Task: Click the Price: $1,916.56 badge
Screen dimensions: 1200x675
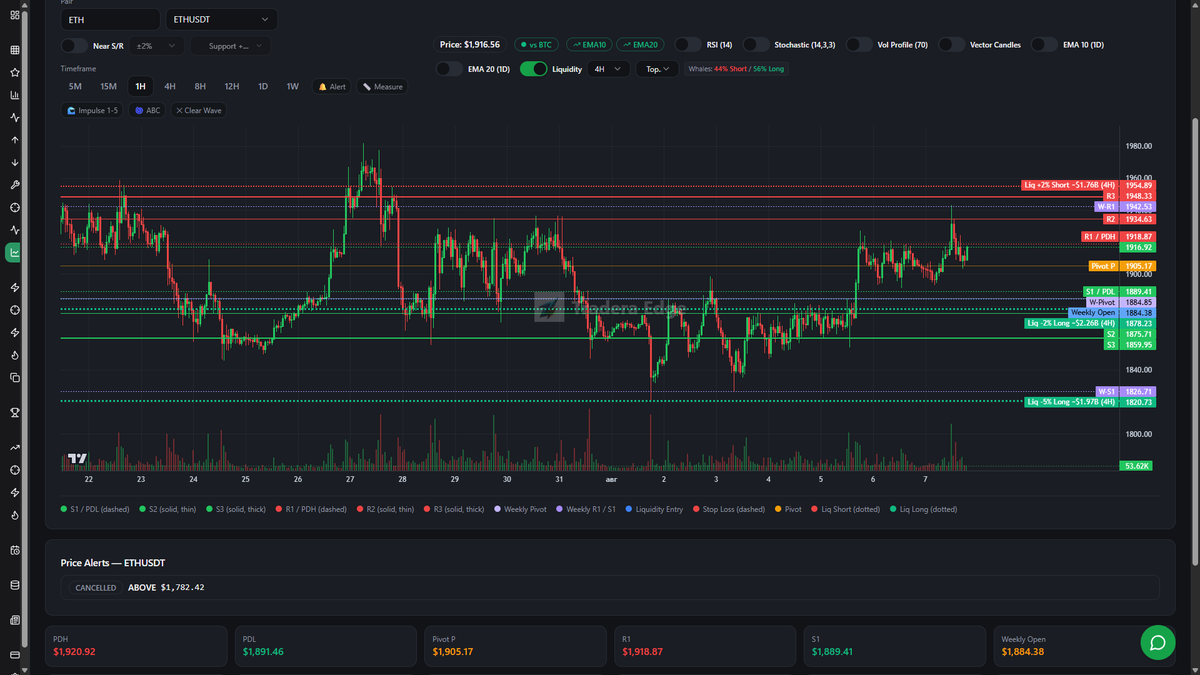Action: tap(469, 45)
